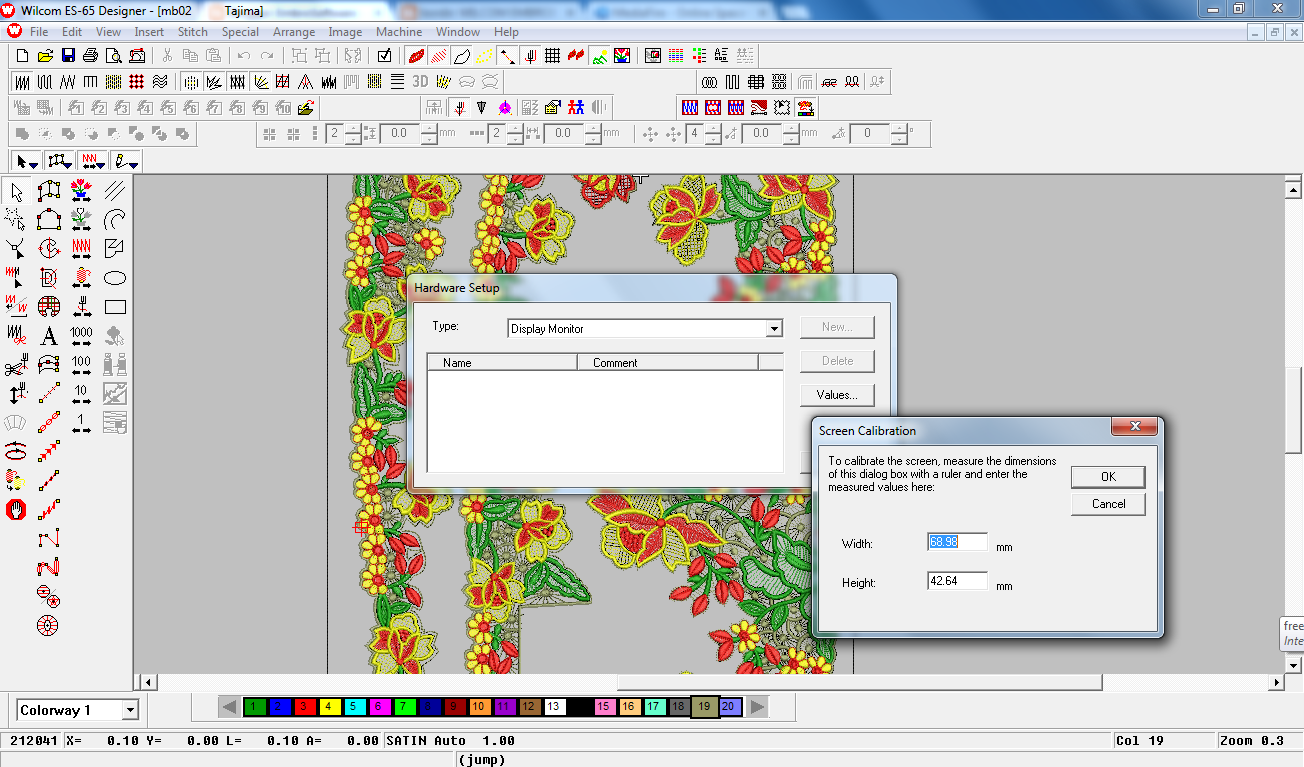The height and width of the screenshot is (767, 1304).
Task: Click the stepper beside the value 4
Action: click(714, 133)
